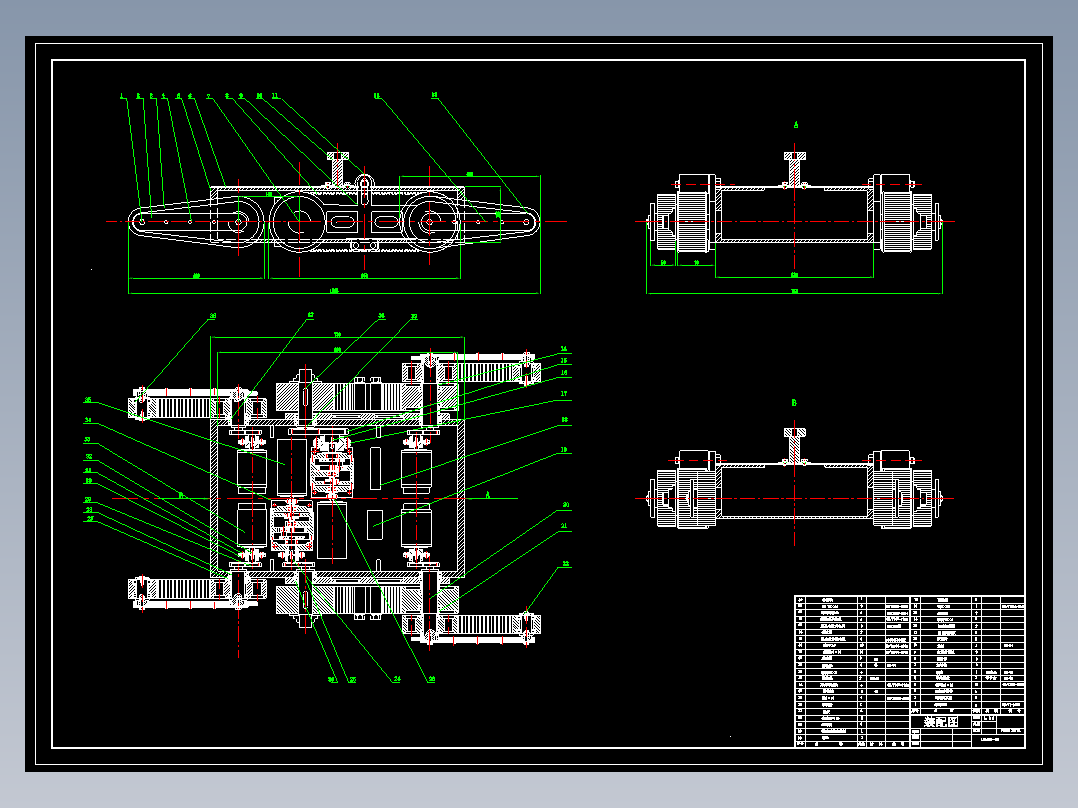Click the section view label B
1078x808 pixels.
(794, 403)
